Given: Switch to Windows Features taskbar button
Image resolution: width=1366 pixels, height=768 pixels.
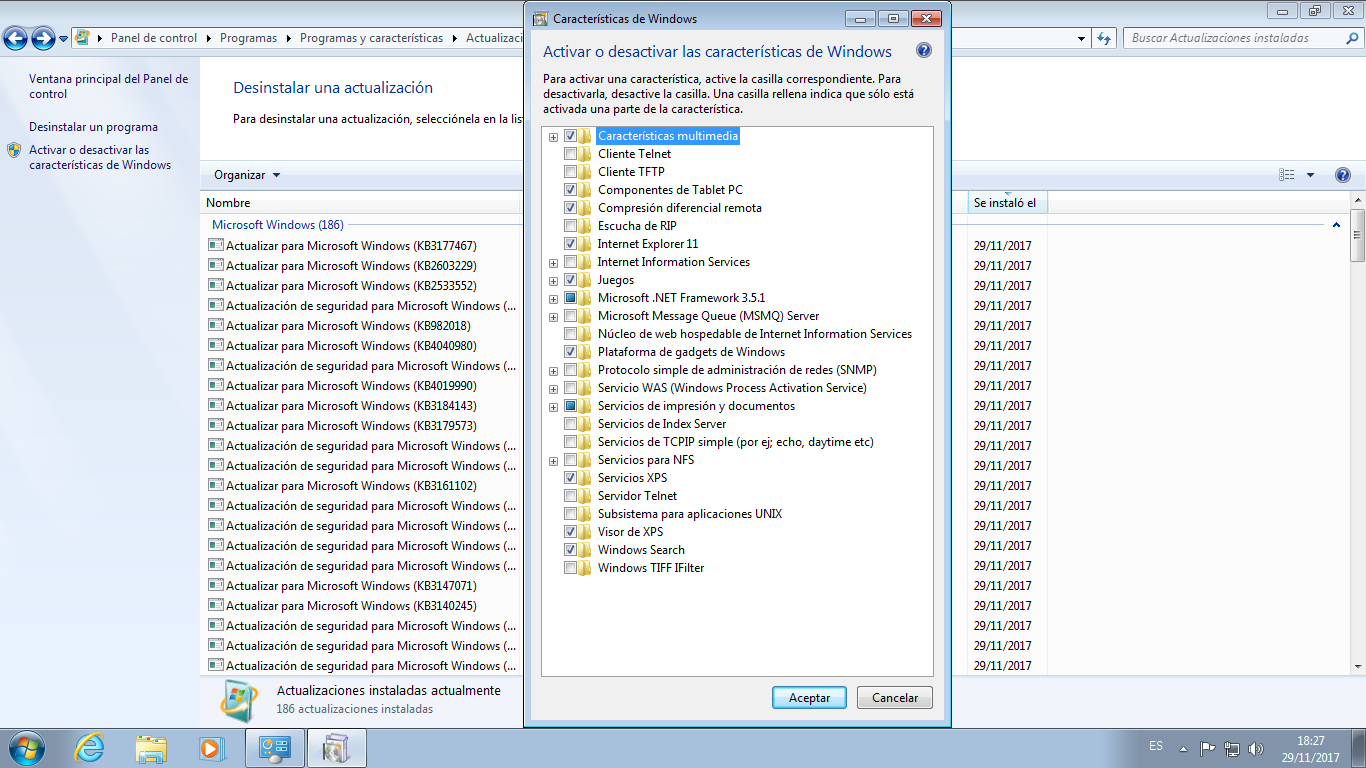Looking at the screenshot, I should 337,748.
